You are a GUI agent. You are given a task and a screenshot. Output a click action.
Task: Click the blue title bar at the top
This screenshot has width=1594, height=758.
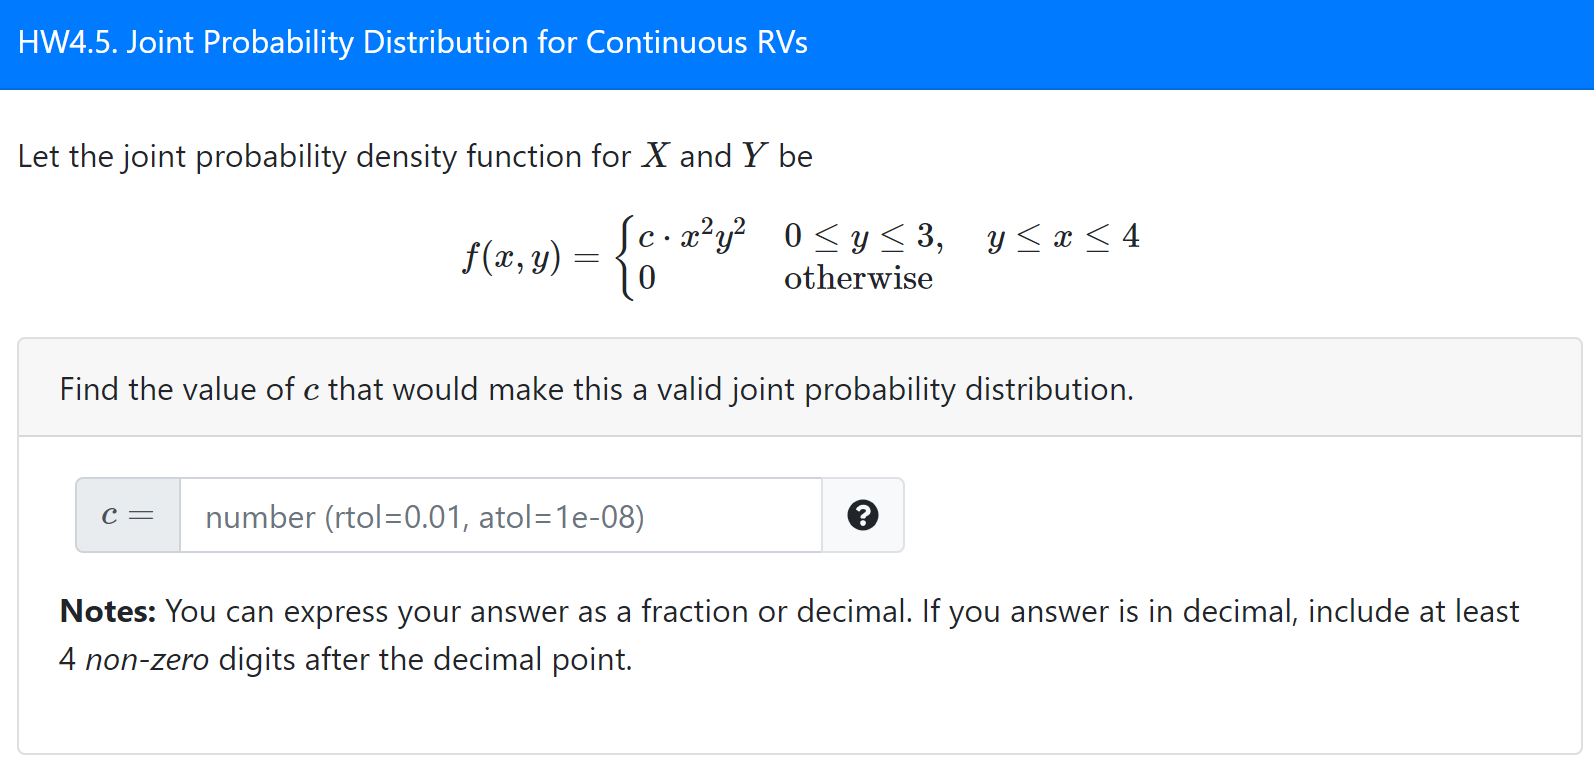click(797, 43)
